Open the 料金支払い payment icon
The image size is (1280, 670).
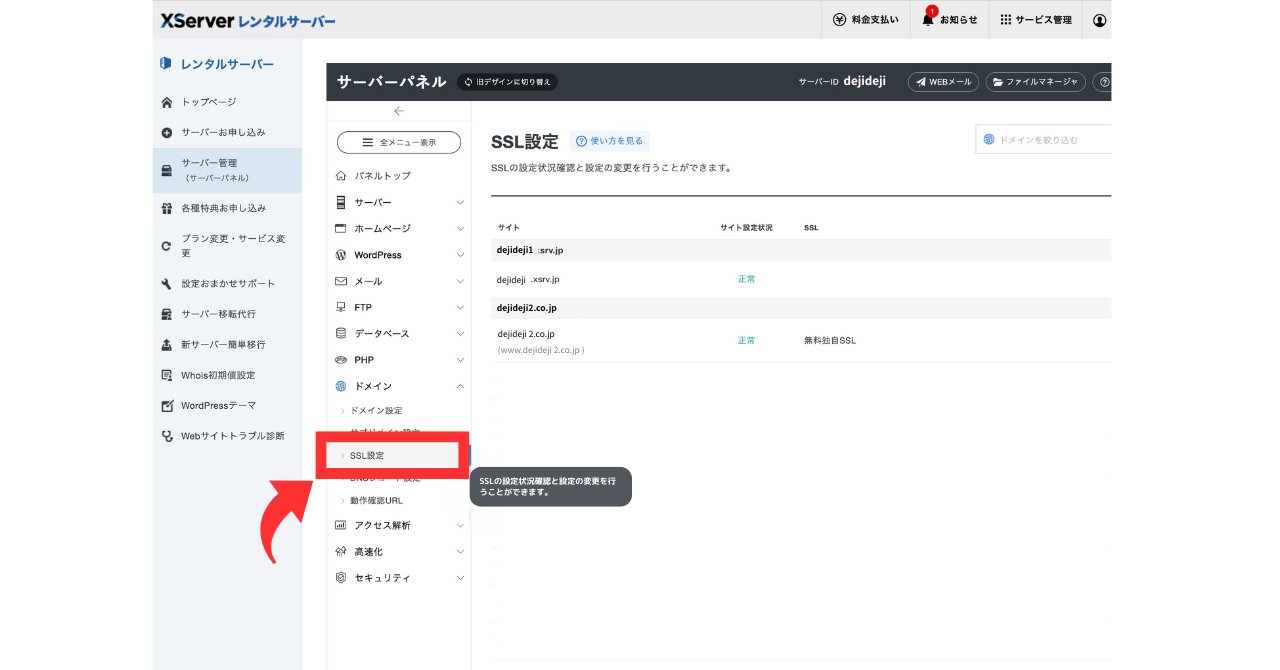(x=867, y=20)
